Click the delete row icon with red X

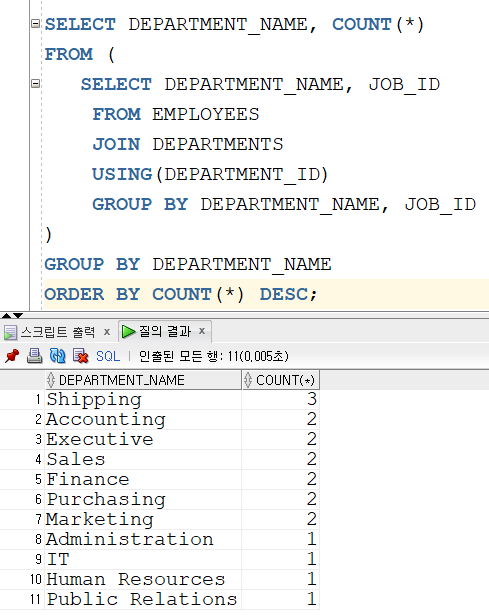(x=81, y=356)
